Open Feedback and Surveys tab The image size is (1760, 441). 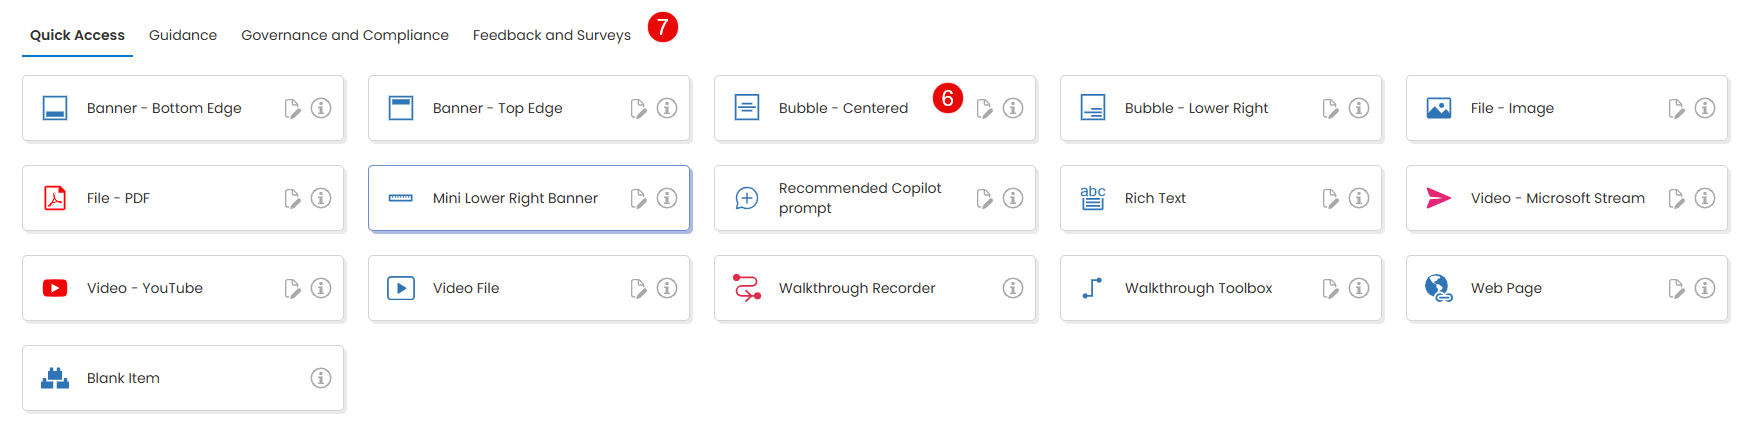pos(551,35)
